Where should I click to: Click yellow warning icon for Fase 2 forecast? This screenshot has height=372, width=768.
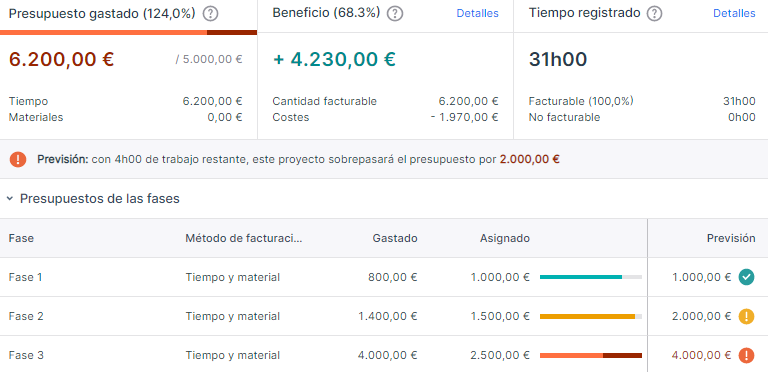(x=746, y=316)
